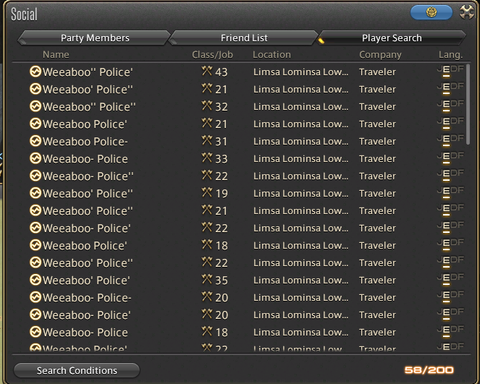Screen dimensions: 480x384
Task: Click status icon beside Weeaboo- Police- level 20
Action: [35, 297]
